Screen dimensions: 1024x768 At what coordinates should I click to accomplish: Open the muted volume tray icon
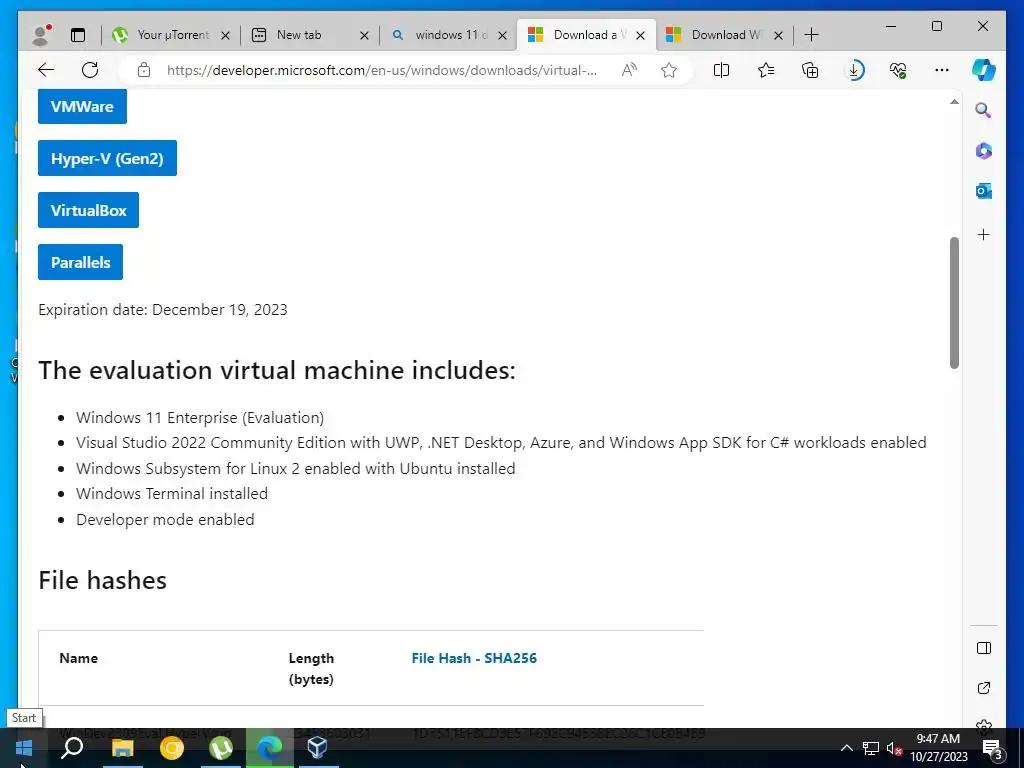click(894, 748)
